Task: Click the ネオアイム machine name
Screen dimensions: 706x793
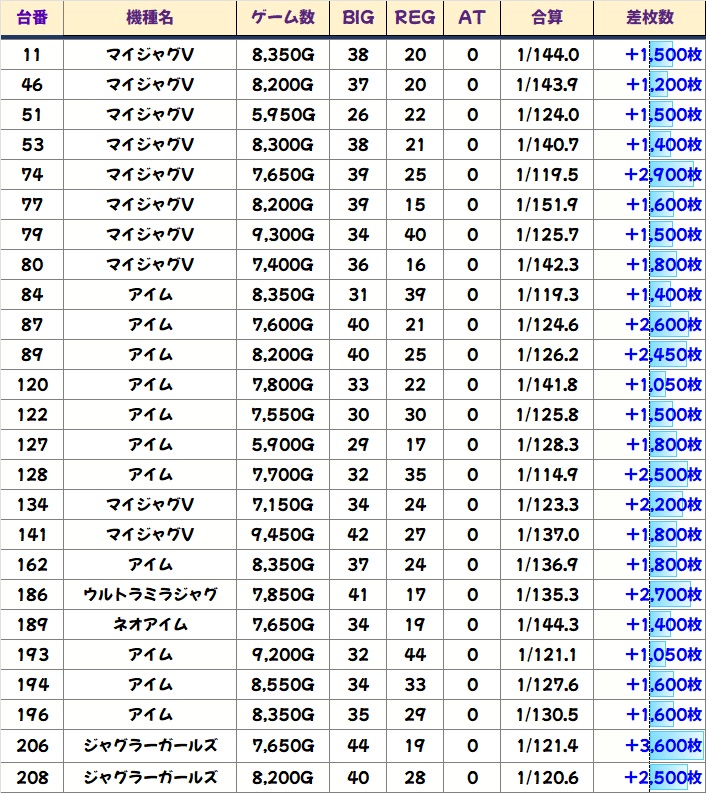Action: click(150, 625)
